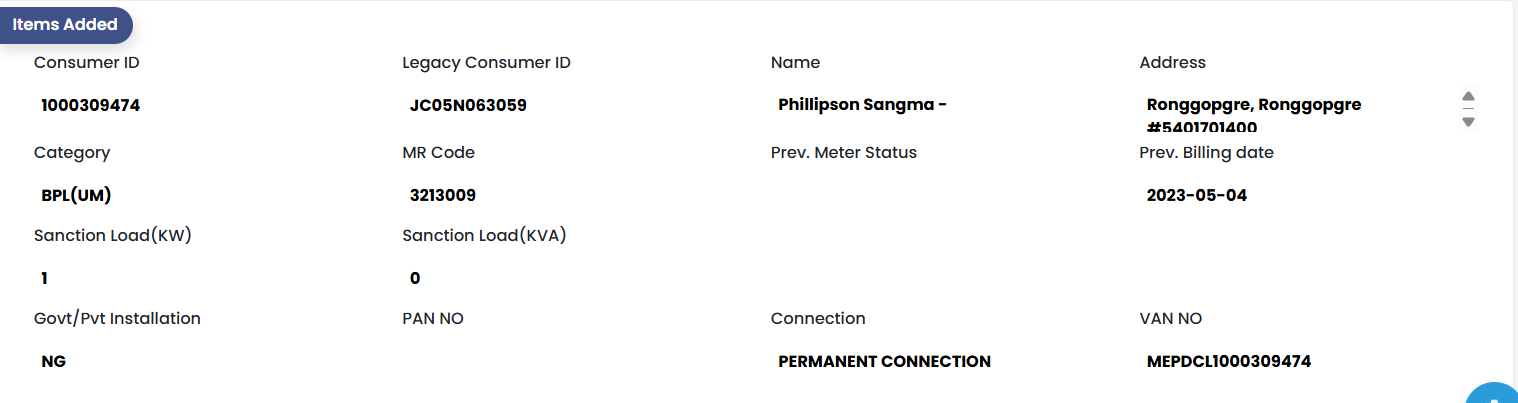Viewport: 1518px width, 403px height.
Task: Click the Prev. Meter Status label
Action: pyautogui.click(x=843, y=153)
